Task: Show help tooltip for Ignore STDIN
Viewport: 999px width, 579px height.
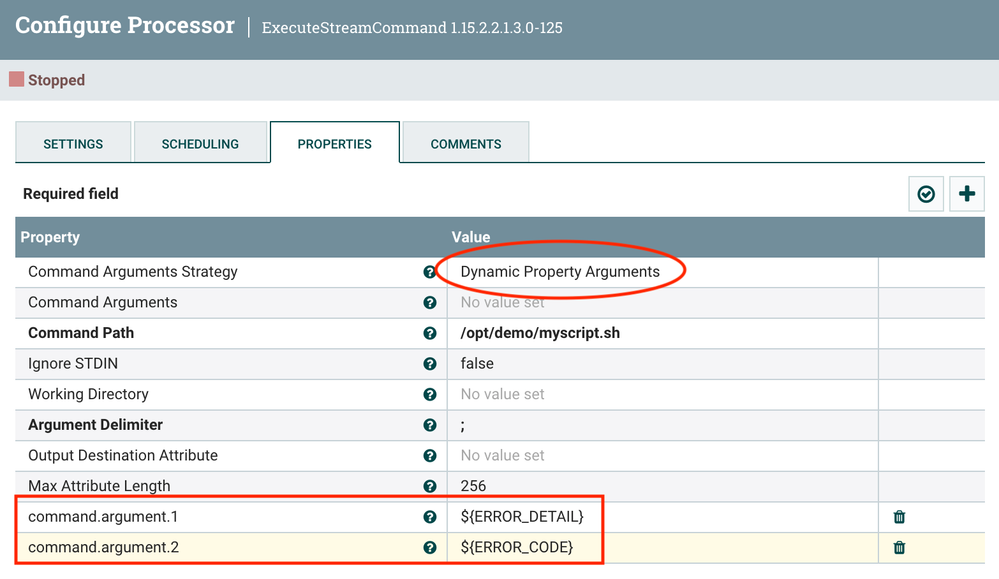Action: click(430, 364)
